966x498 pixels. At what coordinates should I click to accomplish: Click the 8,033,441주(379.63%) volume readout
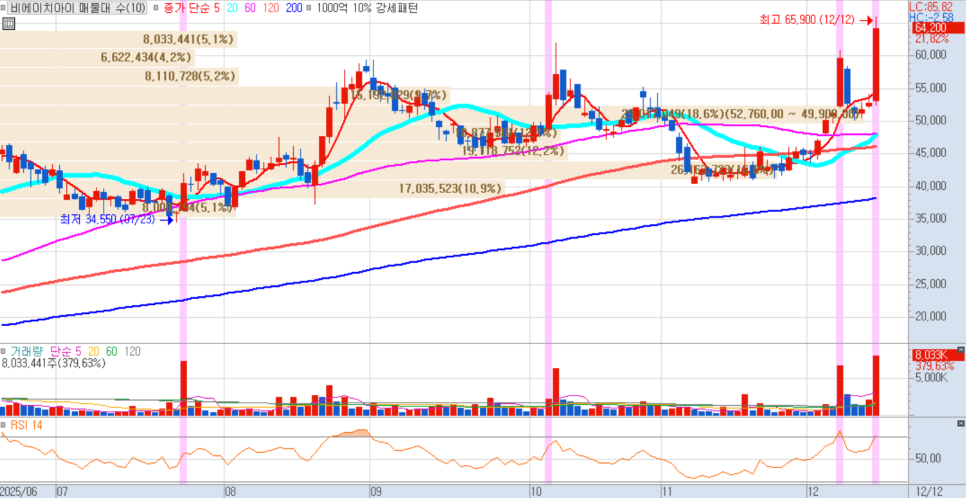[x=54, y=363]
